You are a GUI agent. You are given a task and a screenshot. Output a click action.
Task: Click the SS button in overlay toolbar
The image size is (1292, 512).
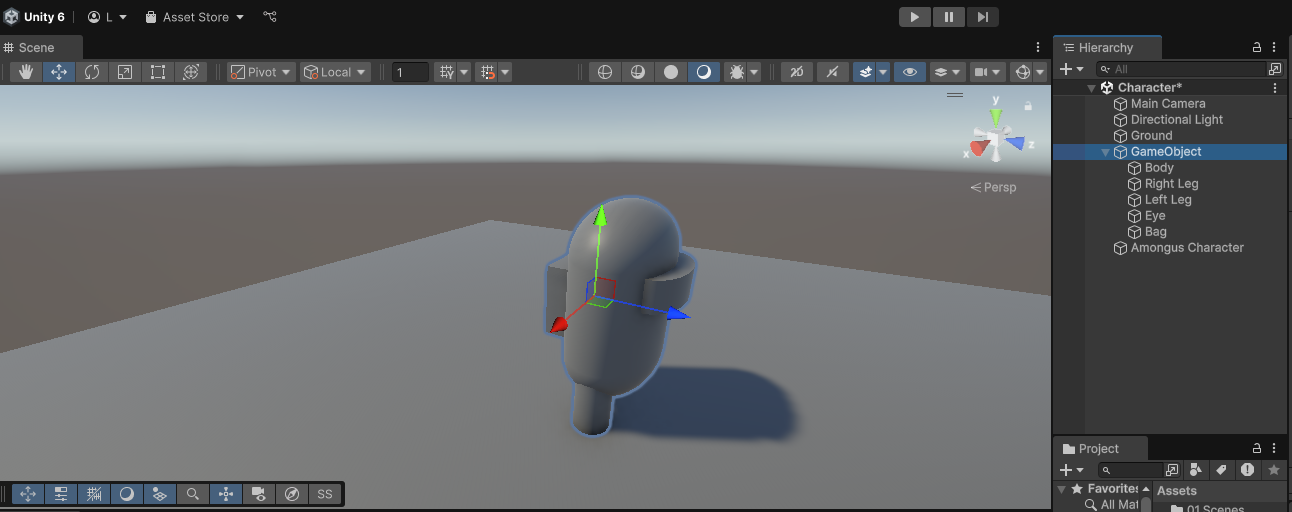click(325, 494)
